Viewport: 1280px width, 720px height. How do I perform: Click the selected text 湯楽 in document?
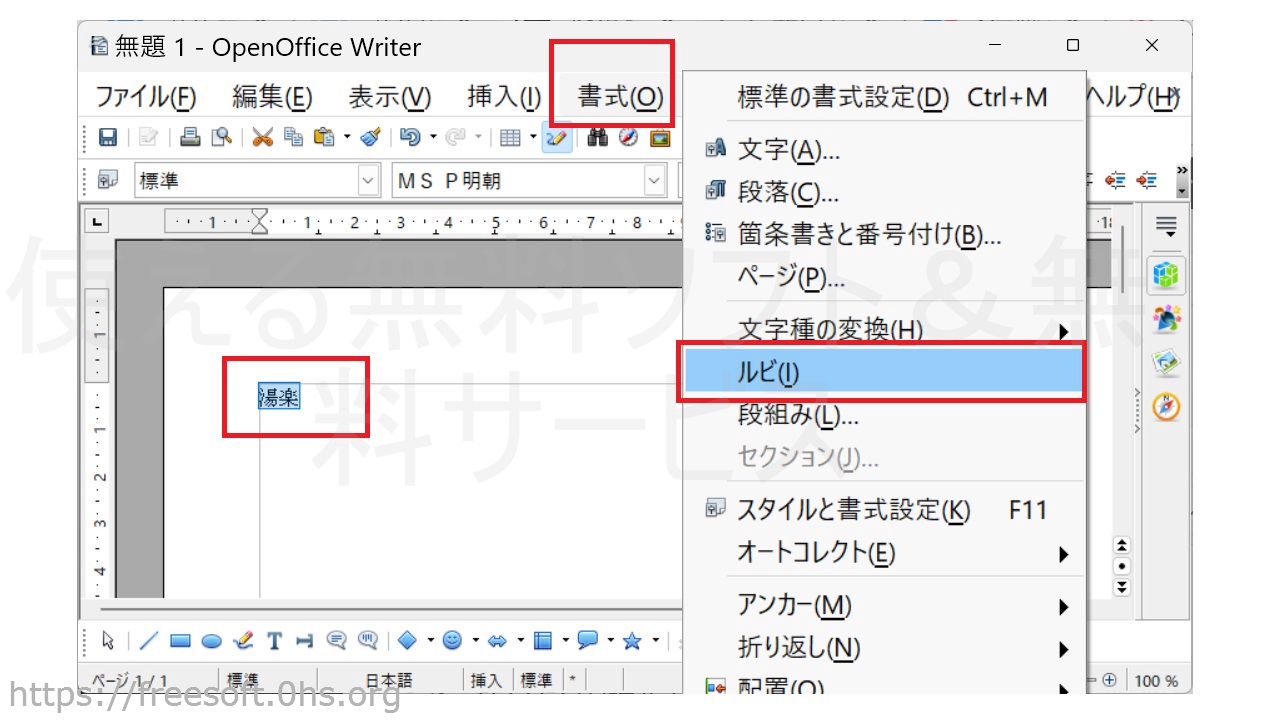point(279,397)
